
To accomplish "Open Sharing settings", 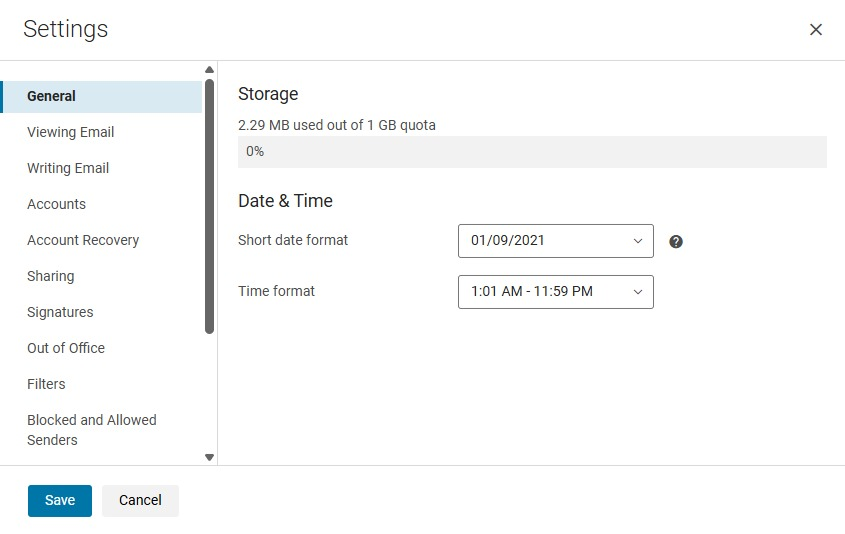I will tap(51, 276).
